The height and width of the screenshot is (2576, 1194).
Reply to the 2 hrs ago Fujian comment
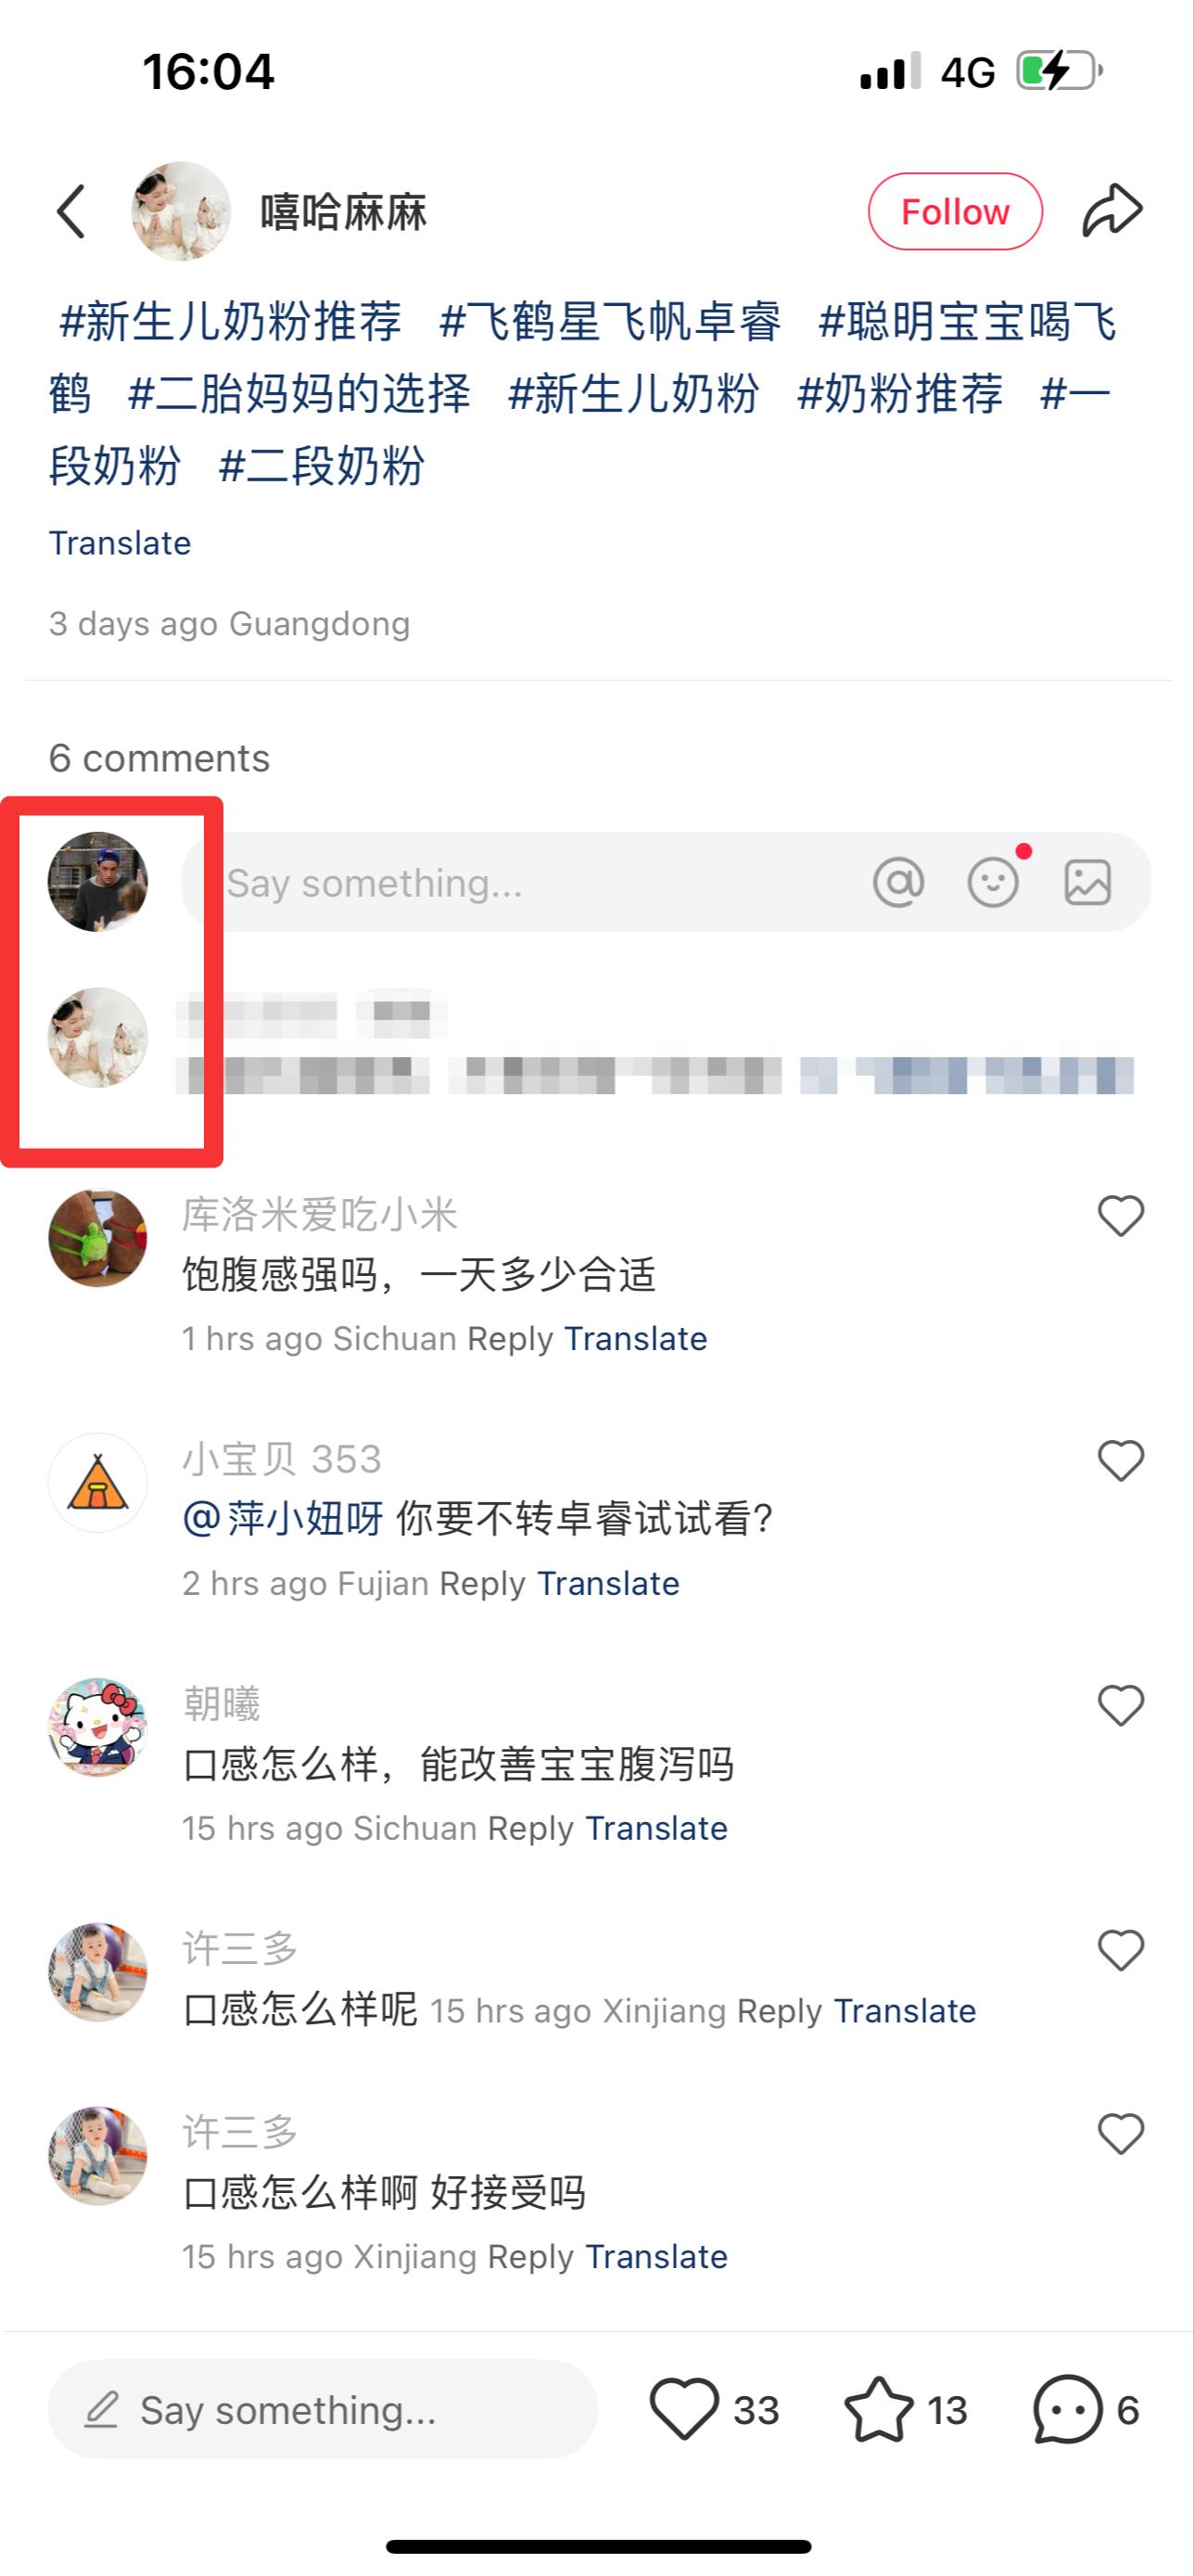pos(482,1583)
